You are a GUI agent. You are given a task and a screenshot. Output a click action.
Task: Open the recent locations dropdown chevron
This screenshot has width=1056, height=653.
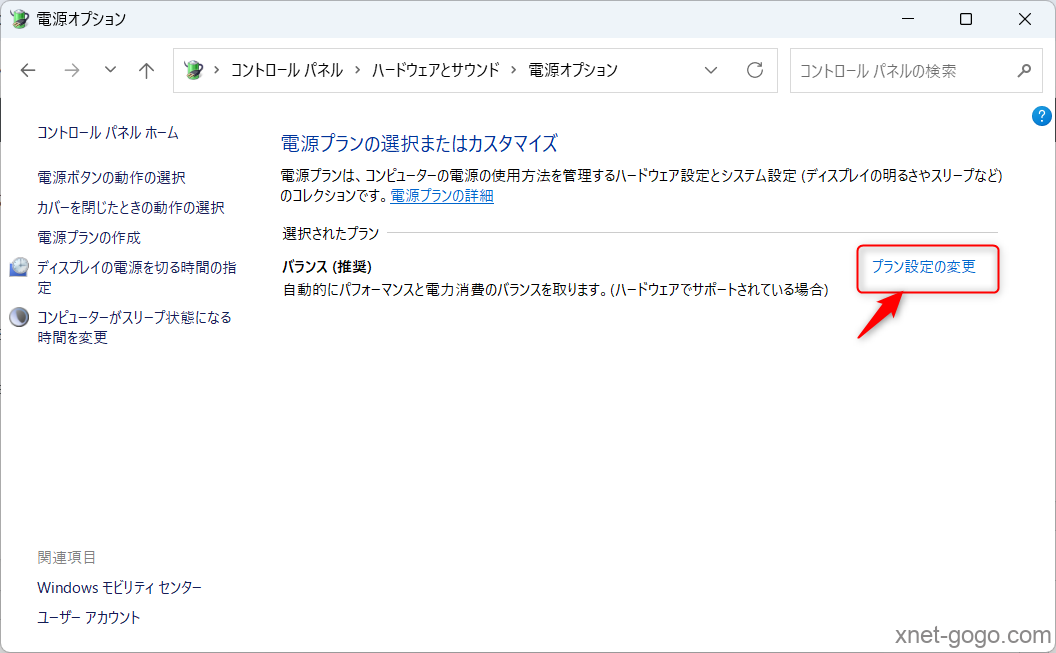[110, 70]
